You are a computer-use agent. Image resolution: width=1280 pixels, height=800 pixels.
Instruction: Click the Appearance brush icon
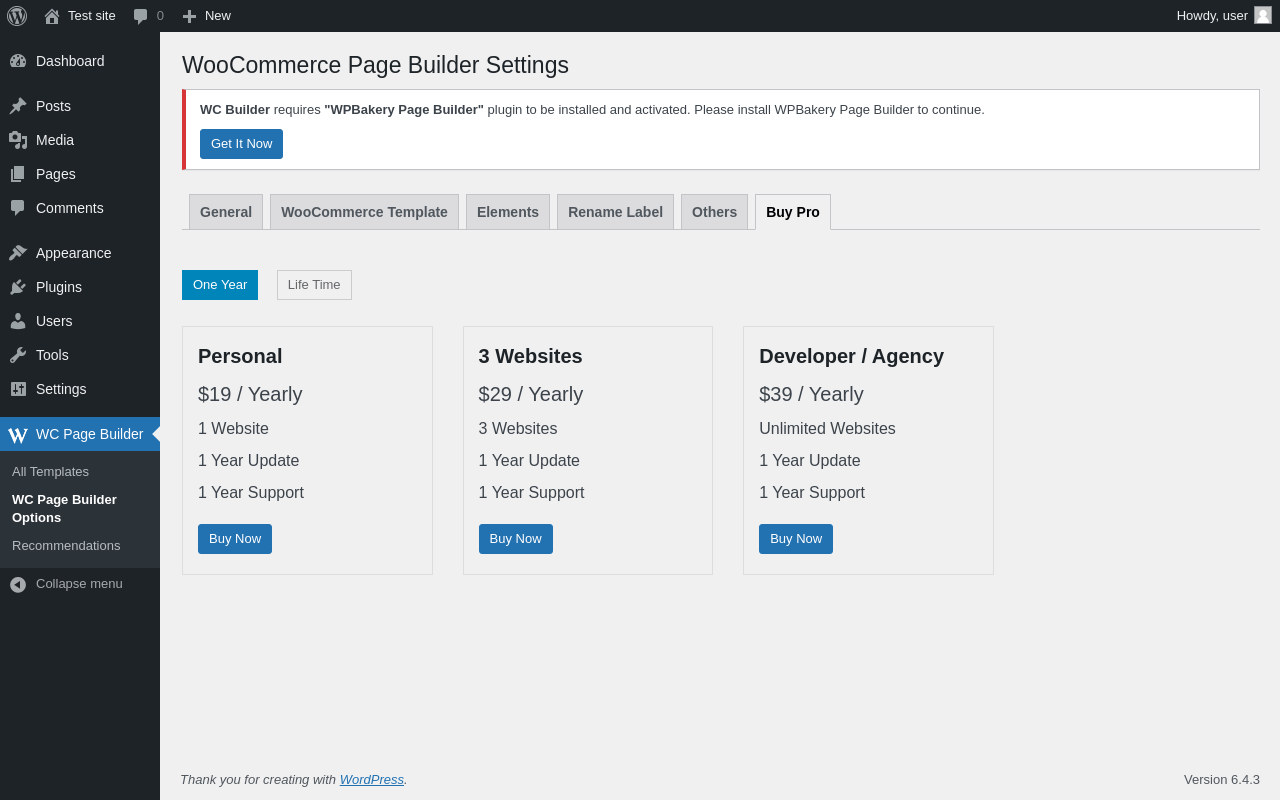tap(18, 253)
